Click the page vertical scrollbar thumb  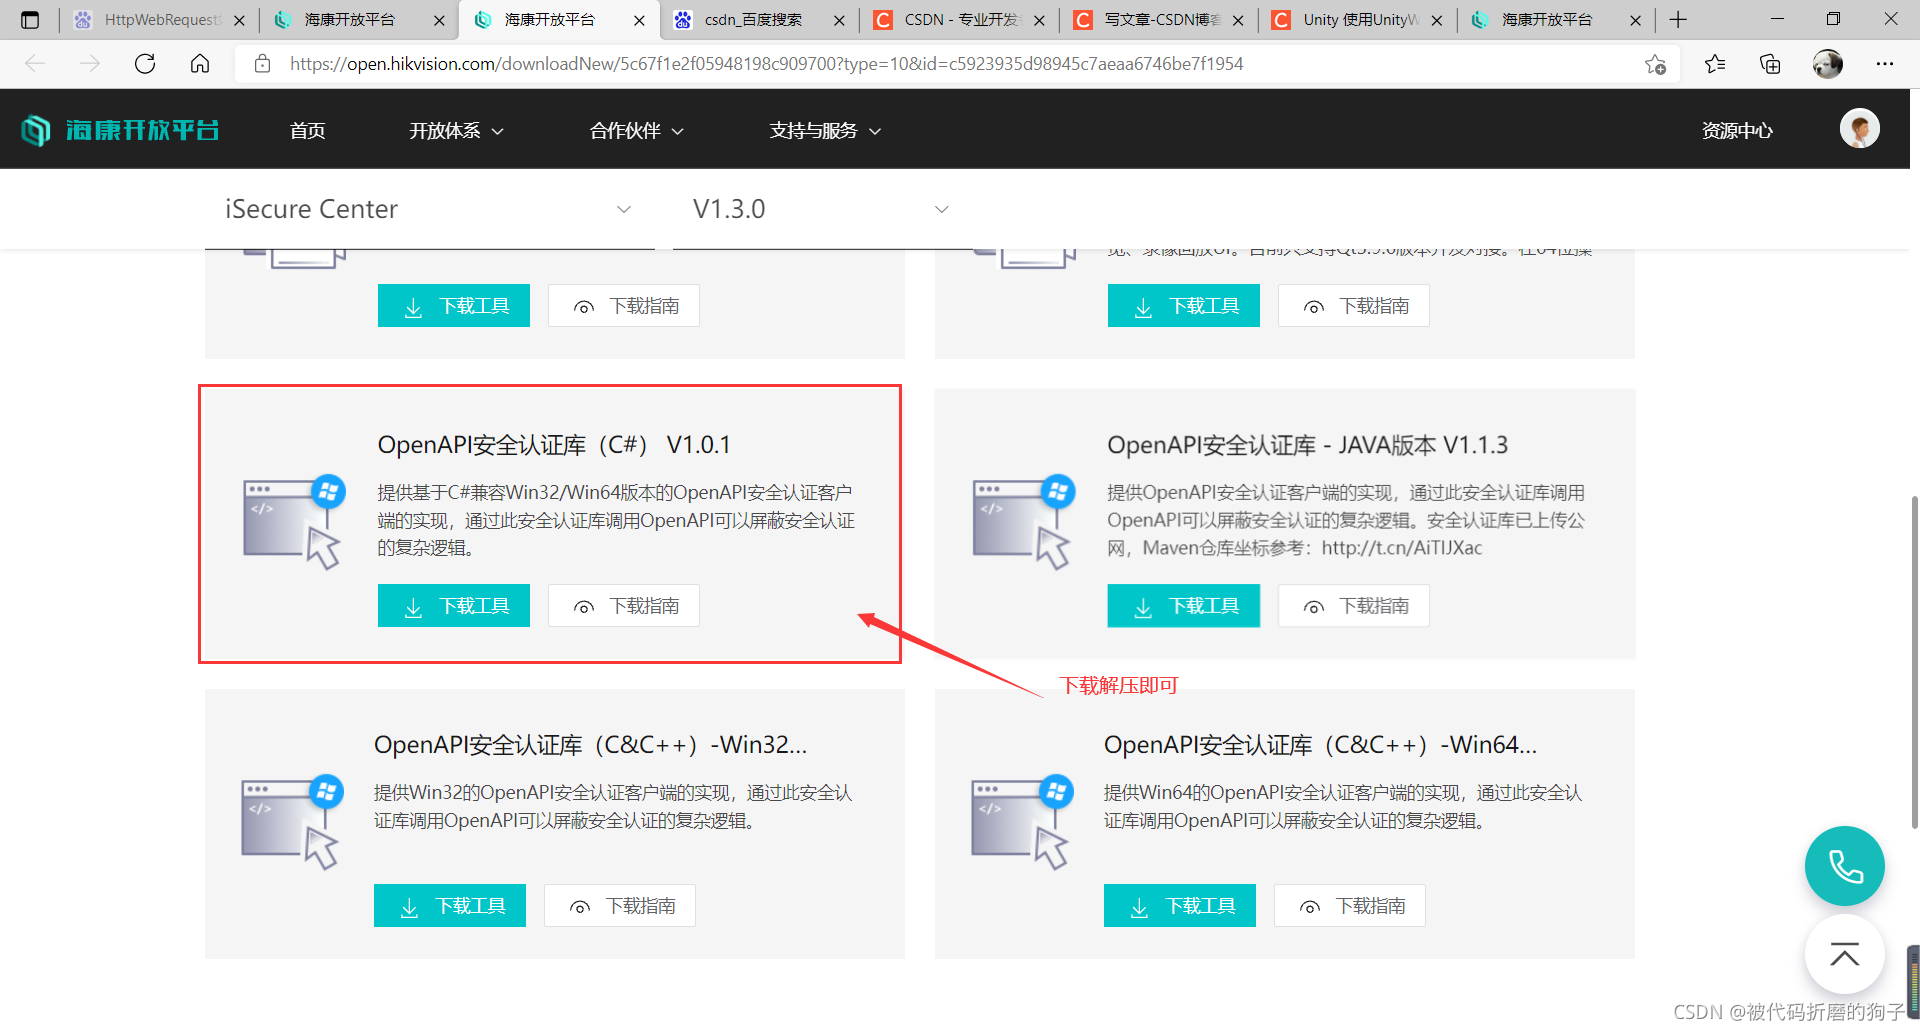coord(1914,661)
